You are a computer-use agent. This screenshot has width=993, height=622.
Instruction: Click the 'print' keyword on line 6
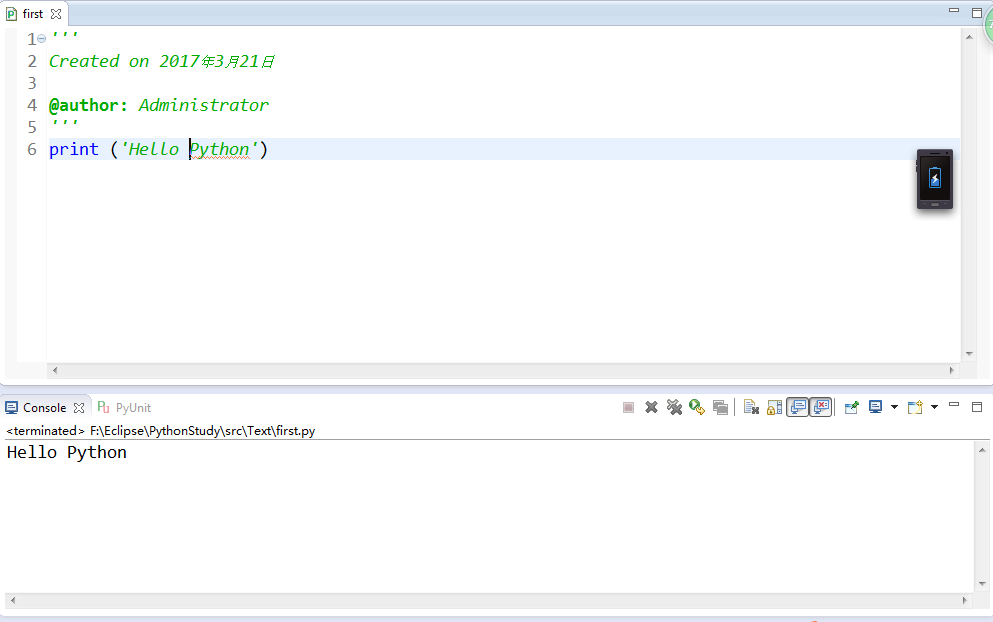pos(74,149)
